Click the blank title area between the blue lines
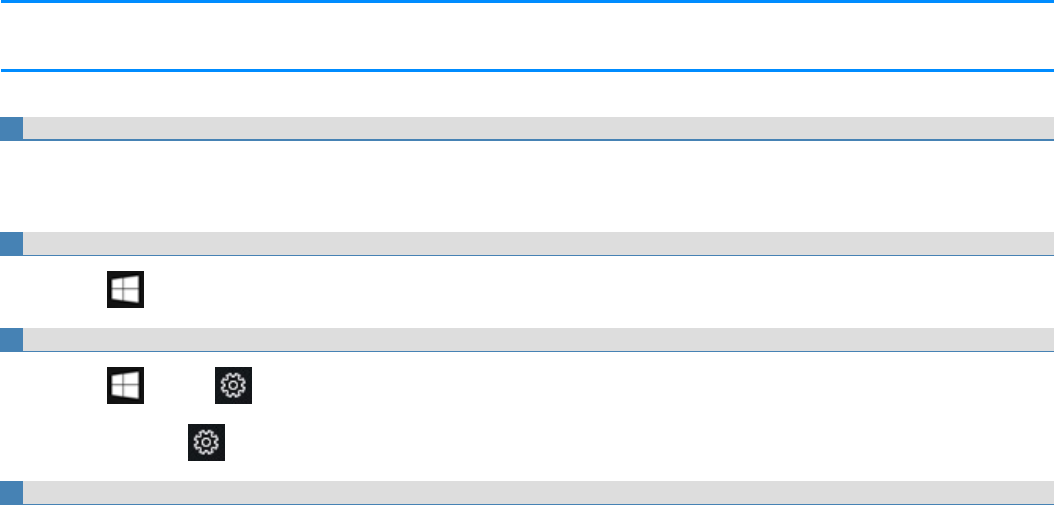The width and height of the screenshot is (1055, 505). [527, 36]
